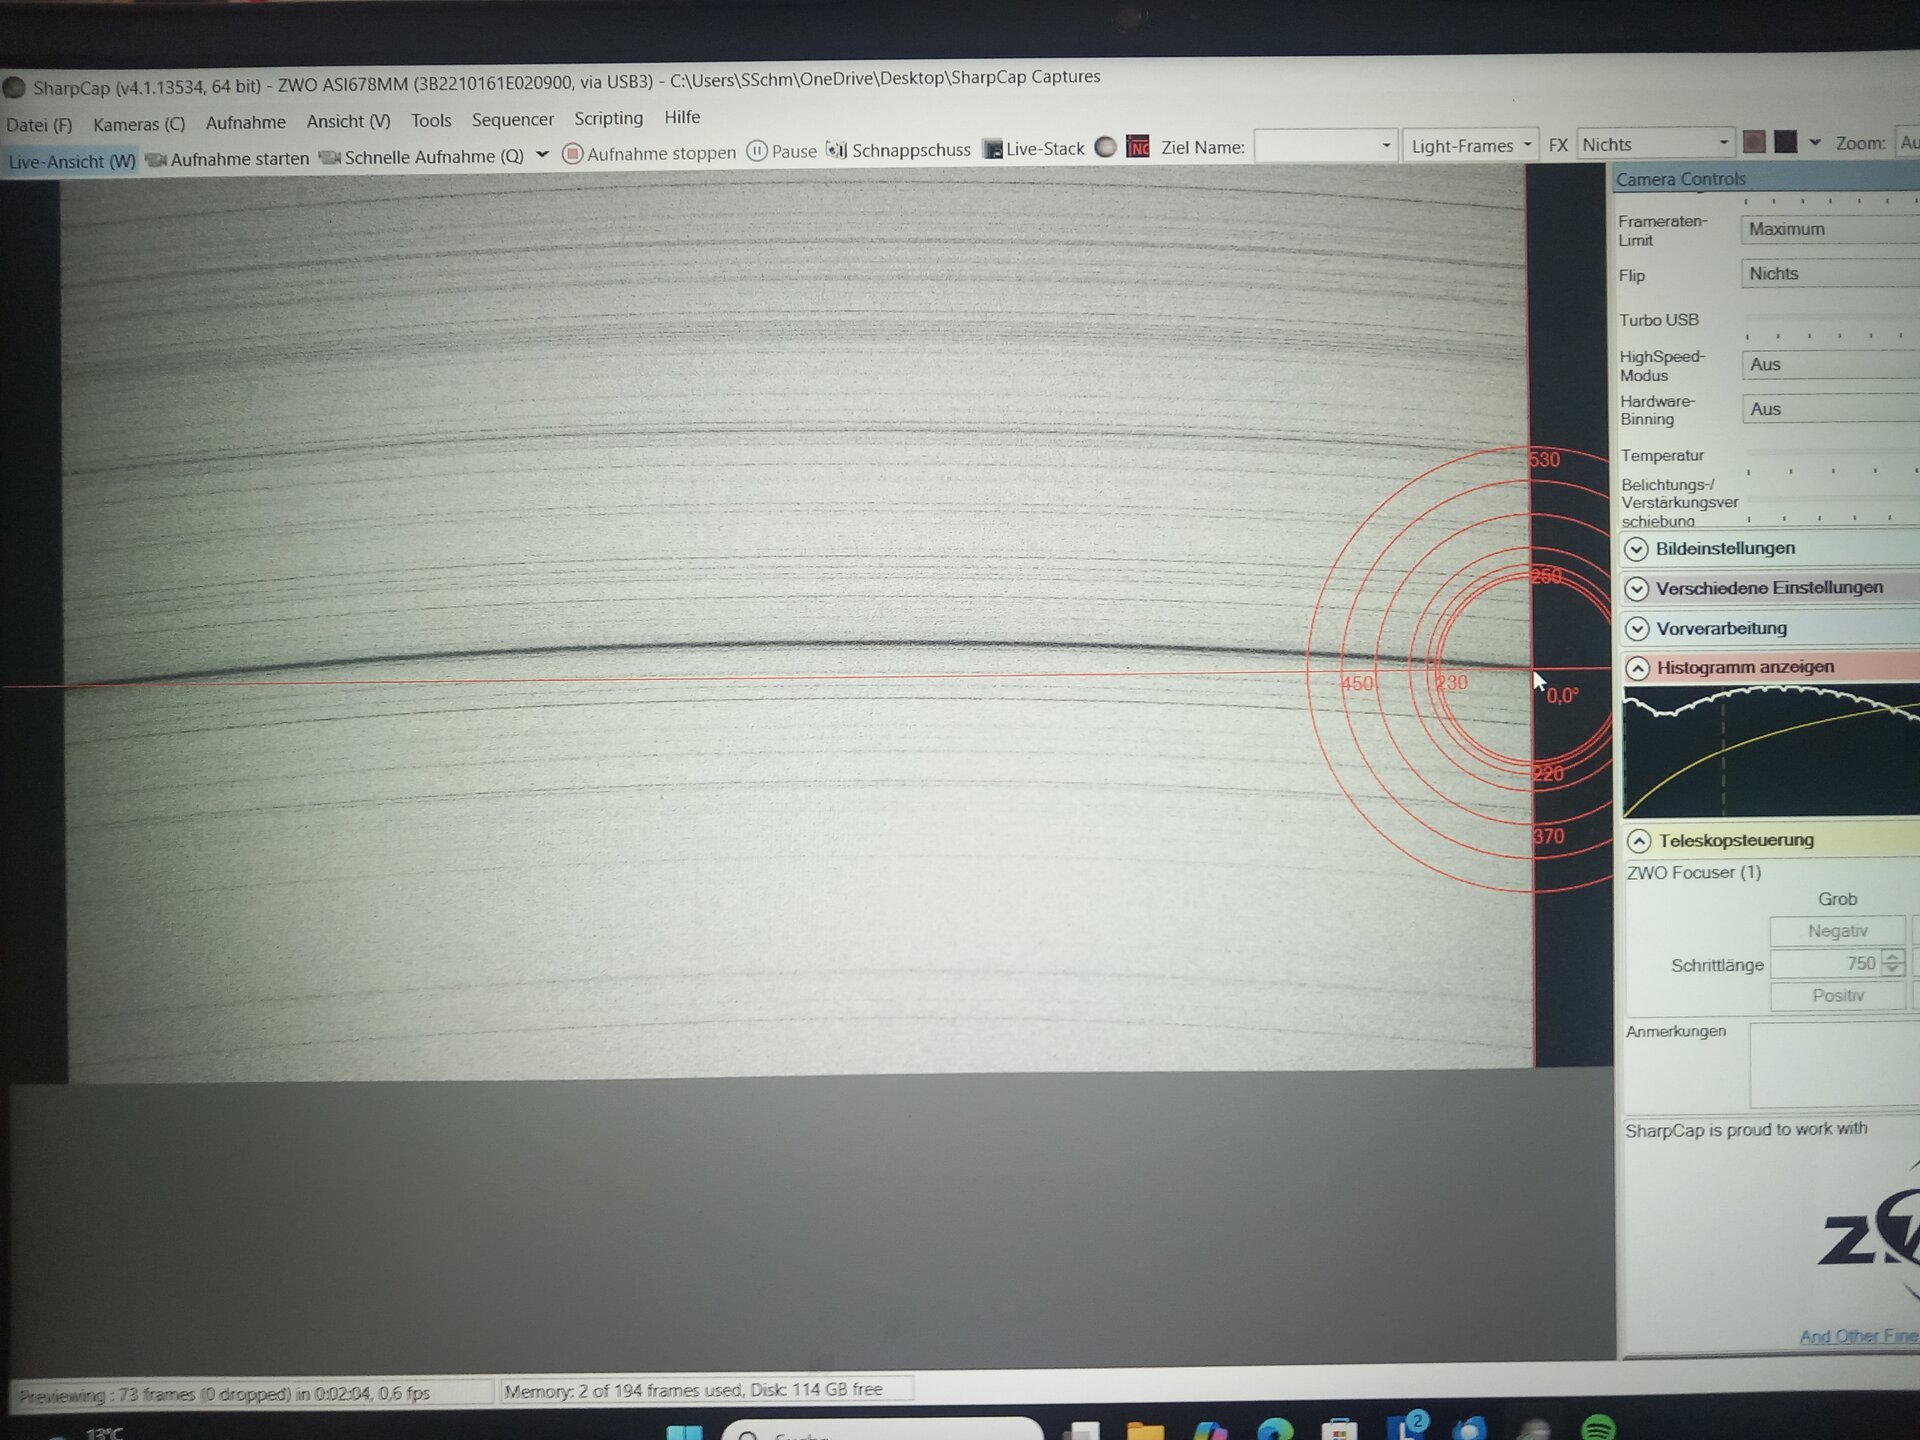
Task: Click the Positiv focuser button
Action: (x=1838, y=996)
